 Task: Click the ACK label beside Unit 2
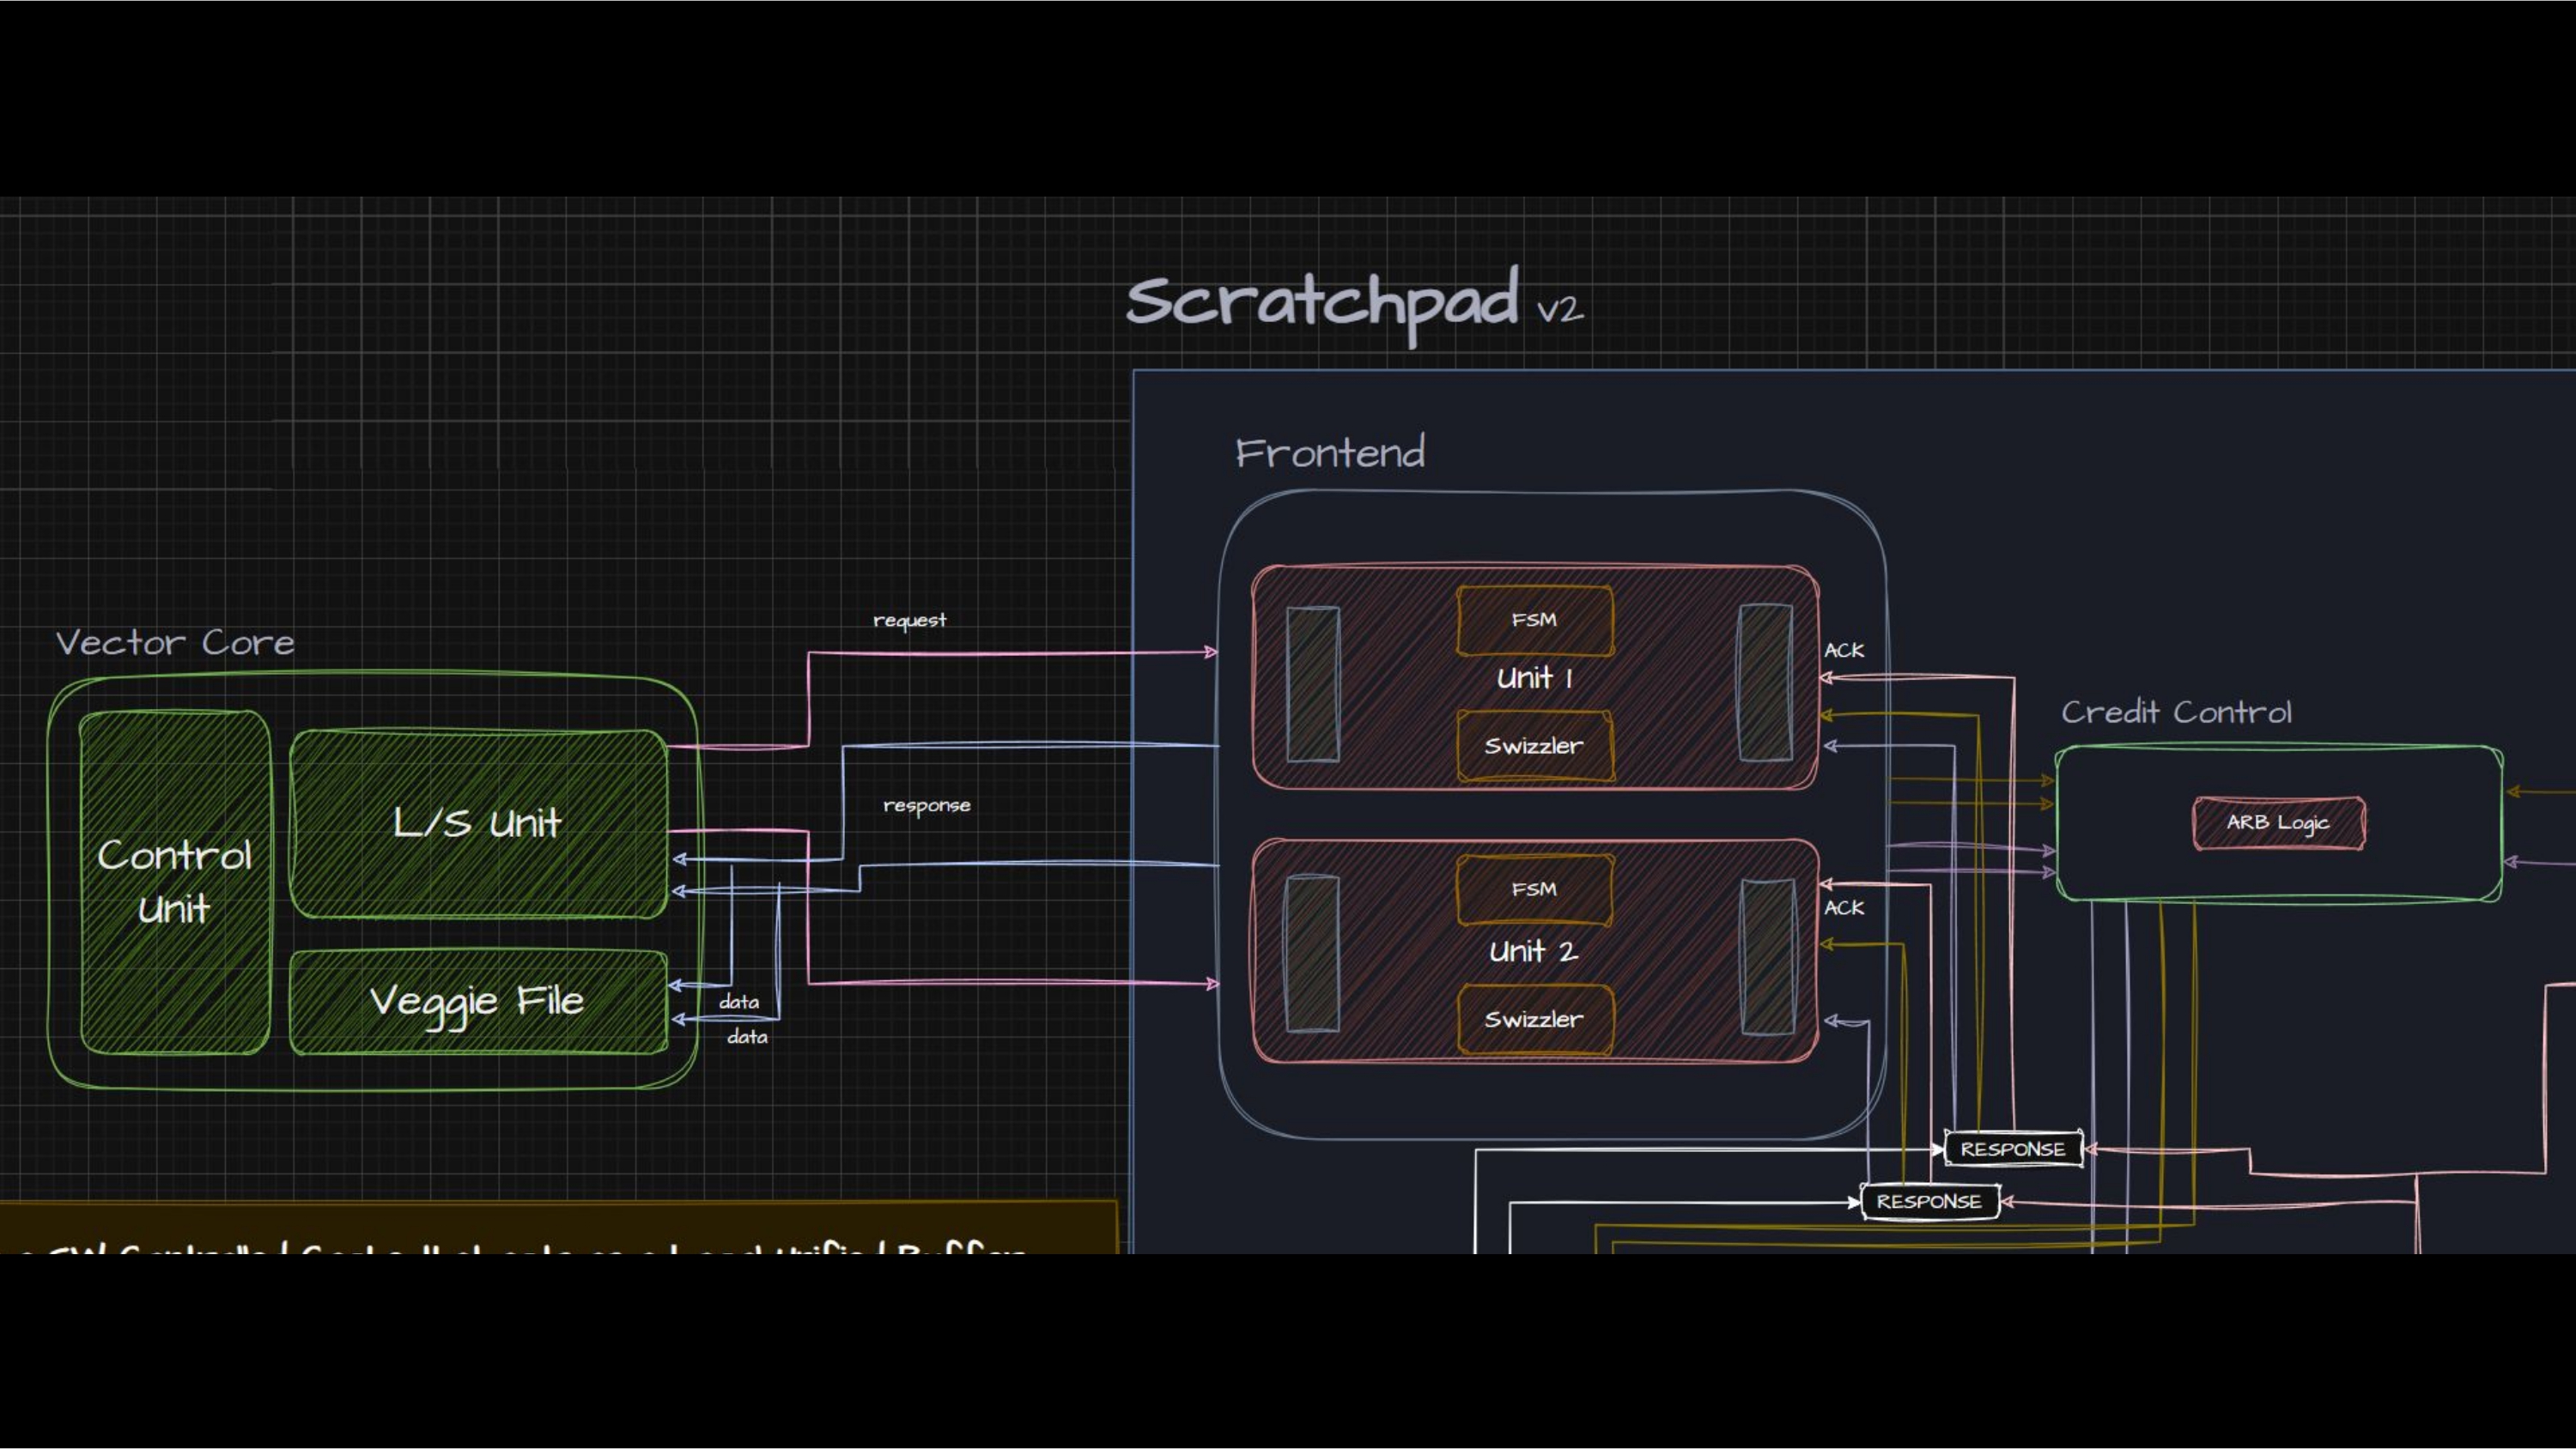[x=1844, y=908]
